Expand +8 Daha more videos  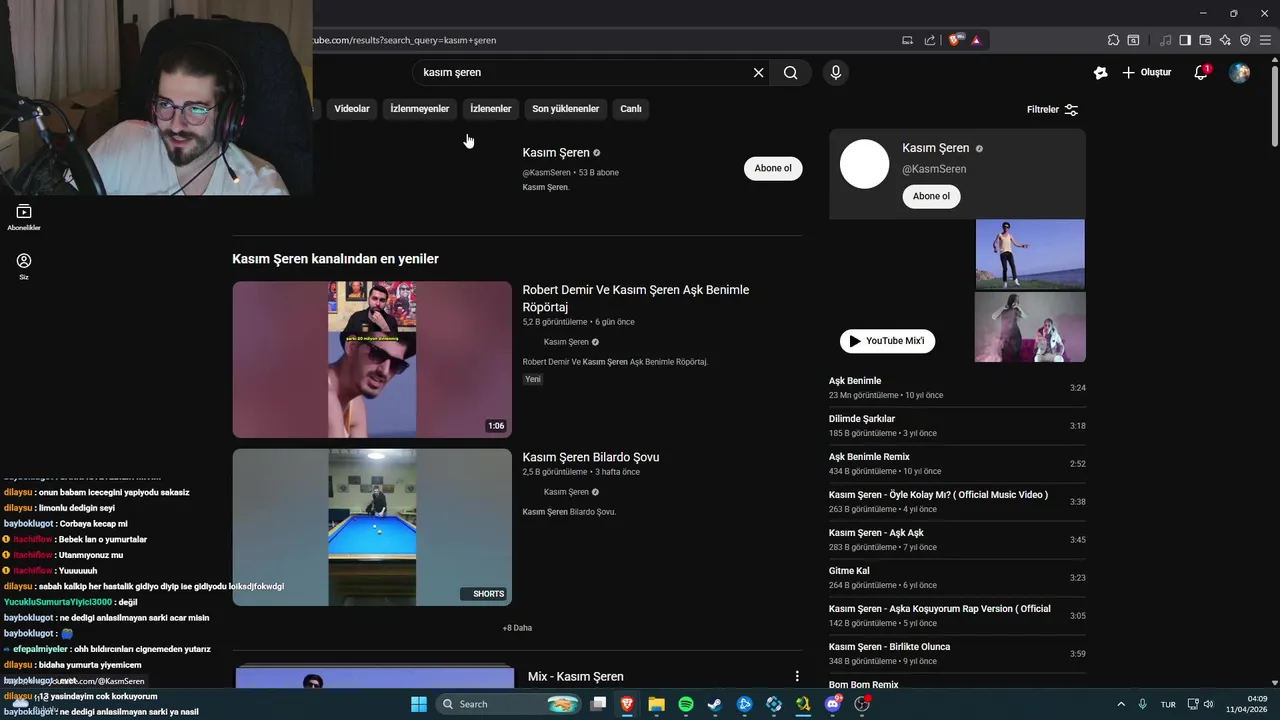coord(517,628)
